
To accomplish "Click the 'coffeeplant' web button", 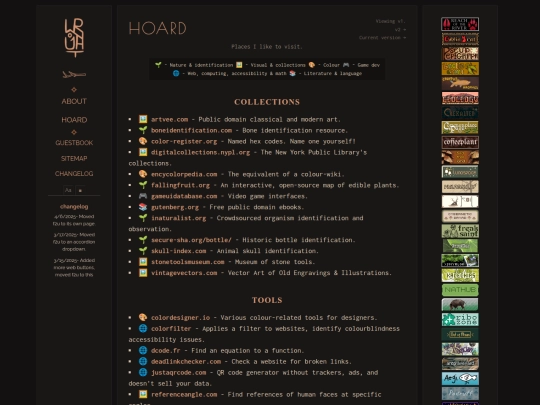I will 460,142.
